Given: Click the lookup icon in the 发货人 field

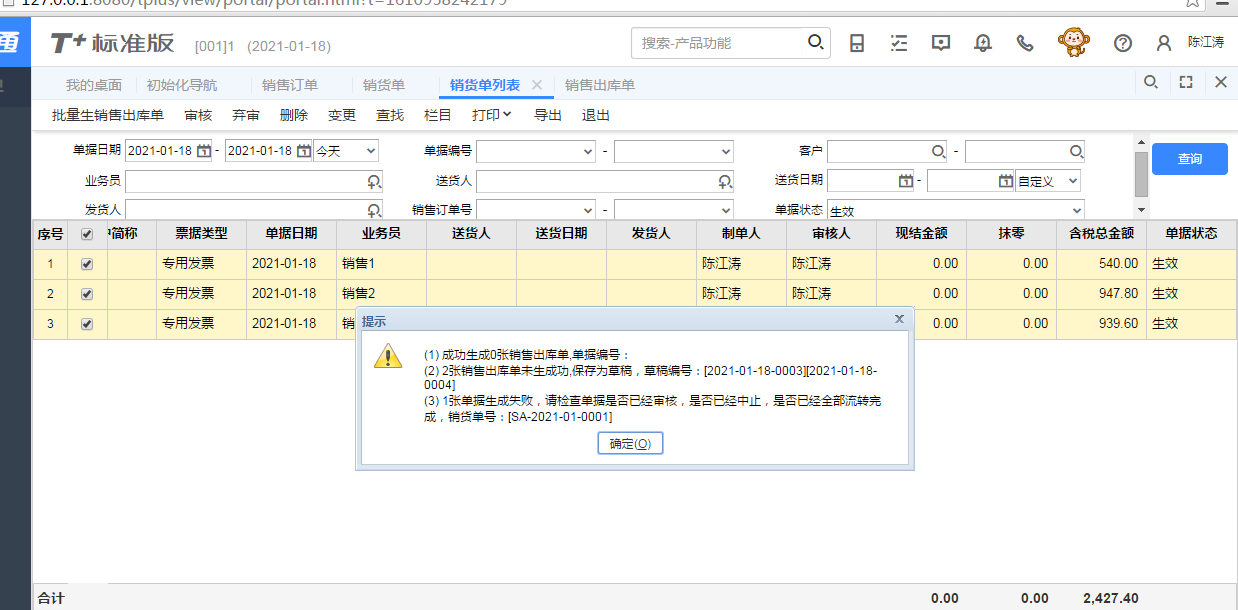Looking at the screenshot, I should click(374, 210).
